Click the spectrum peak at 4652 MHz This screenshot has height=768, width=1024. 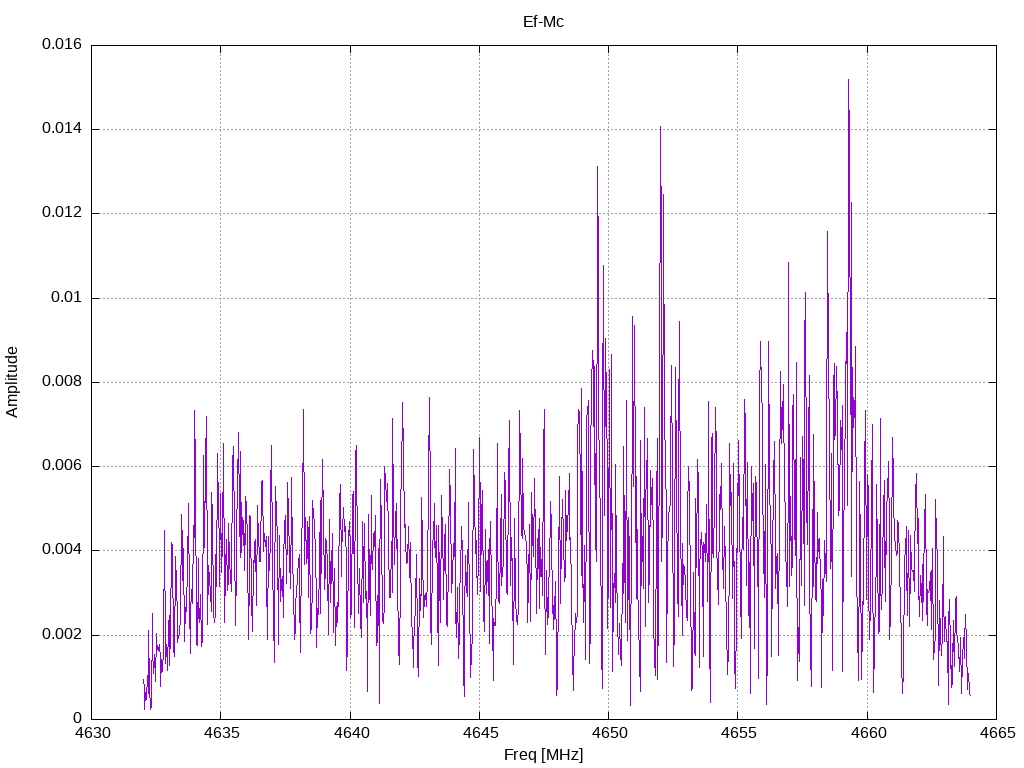(x=660, y=128)
